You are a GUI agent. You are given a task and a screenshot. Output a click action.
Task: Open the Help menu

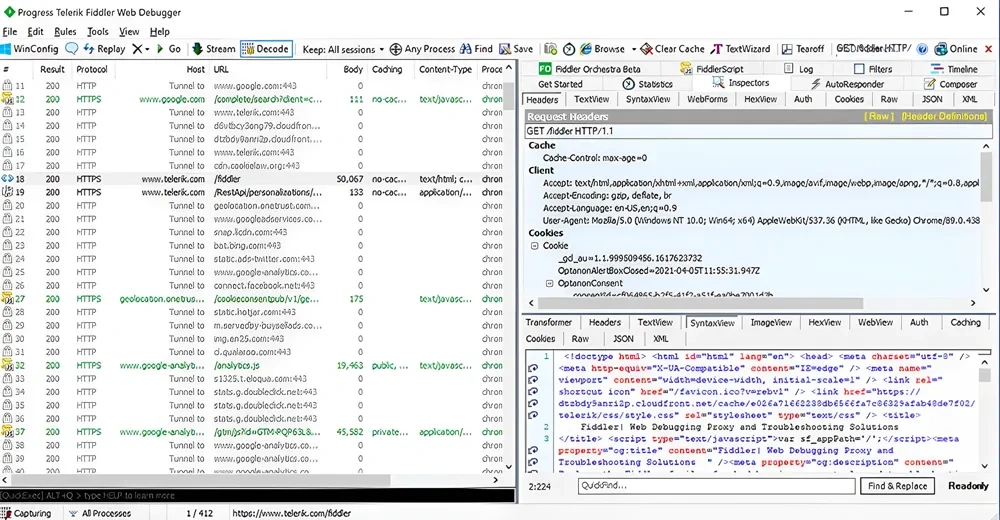point(159,31)
